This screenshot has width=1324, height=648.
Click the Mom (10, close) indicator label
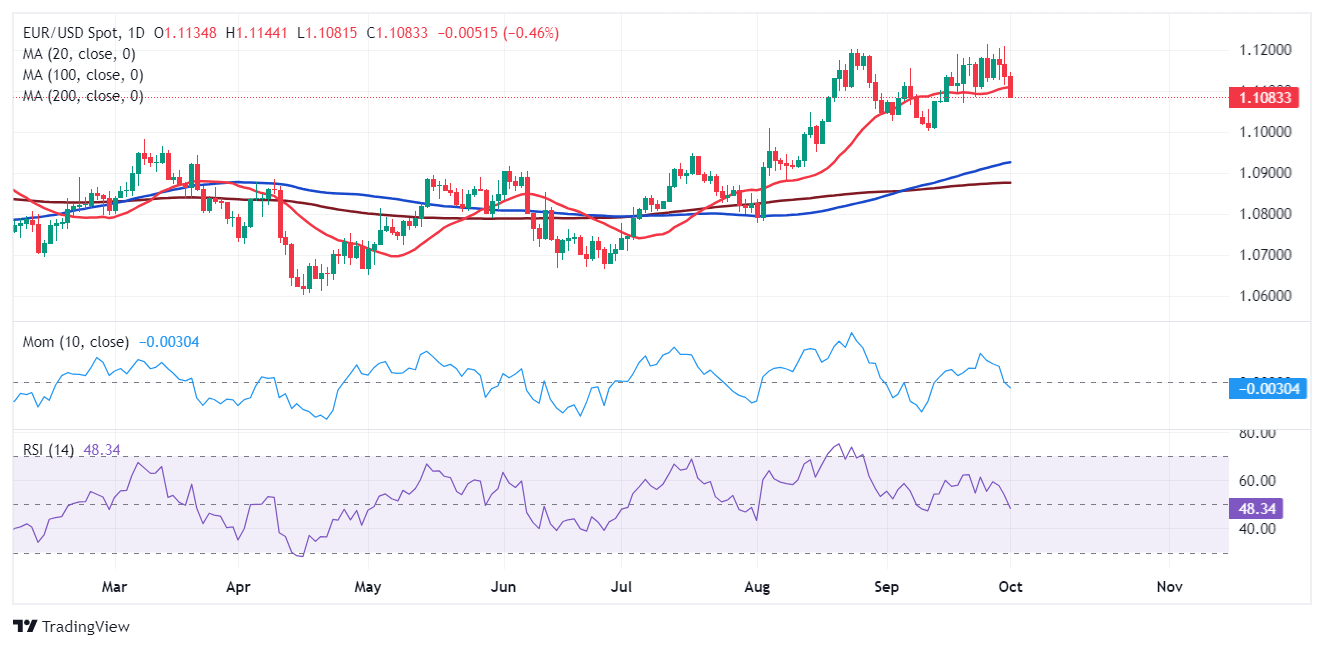(76, 342)
